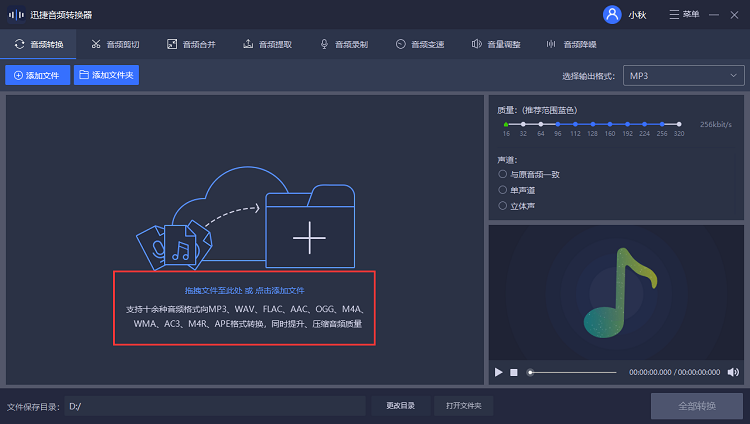Click the 拖拽文件至此处 或 点击添加文件 link
The image size is (750, 424).
(x=244, y=290)
